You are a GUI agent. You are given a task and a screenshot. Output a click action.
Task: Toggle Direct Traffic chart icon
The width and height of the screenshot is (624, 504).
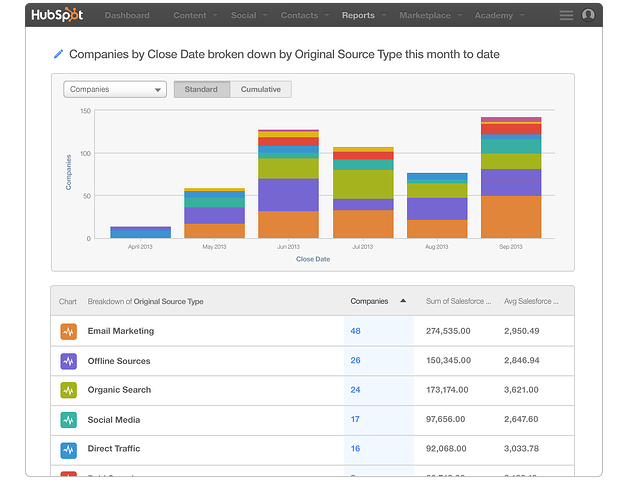tap(68, 450)
